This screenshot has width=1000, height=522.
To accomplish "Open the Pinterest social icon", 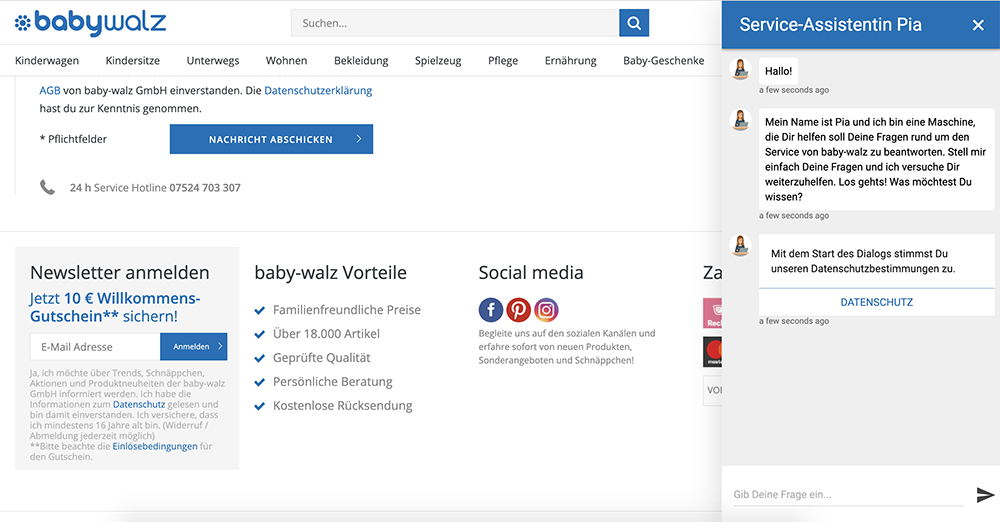I will (518, 310).
